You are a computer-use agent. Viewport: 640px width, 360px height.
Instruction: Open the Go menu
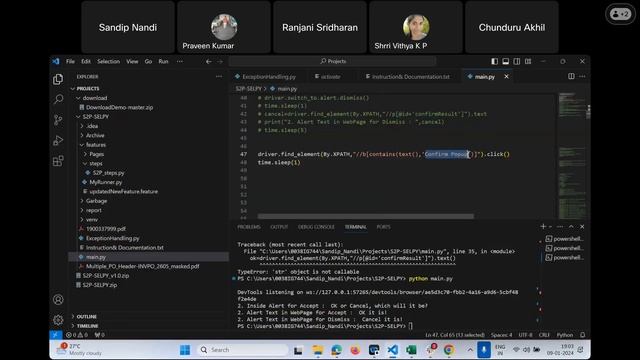(148, 62)
